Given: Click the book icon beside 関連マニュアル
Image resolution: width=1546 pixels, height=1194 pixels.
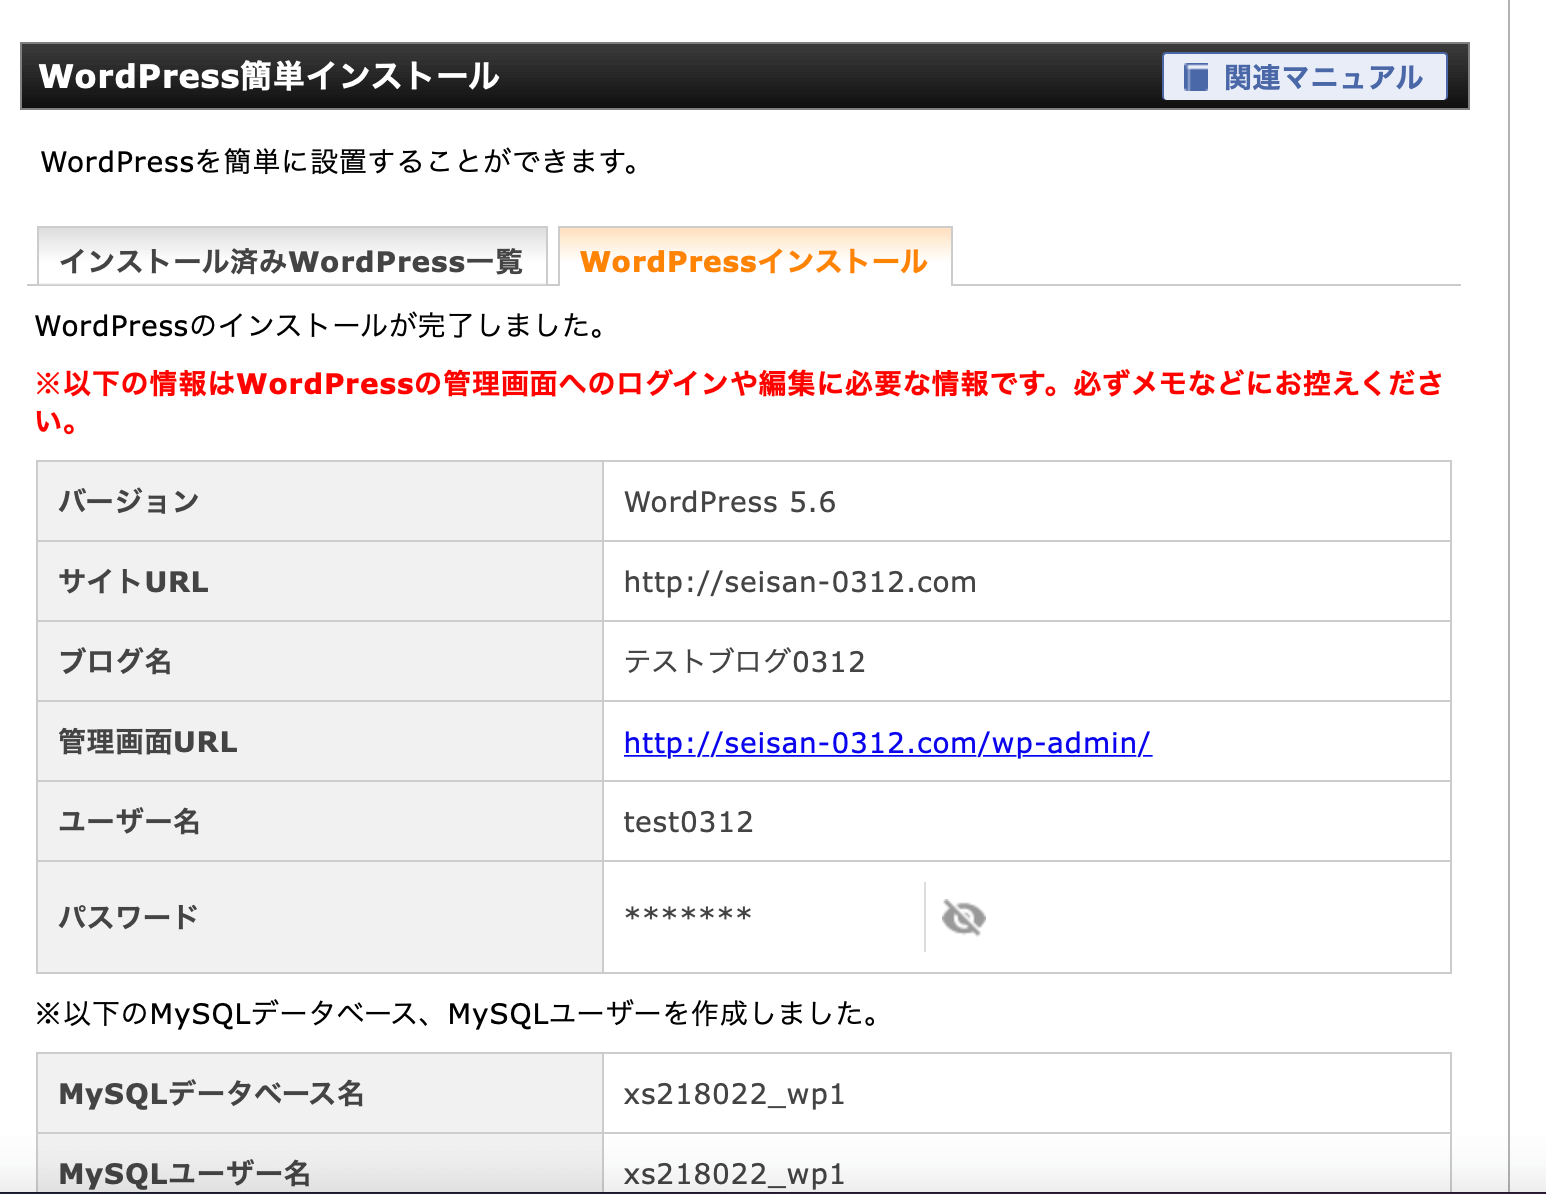Looking at the screenshot, I should 1196,77.
